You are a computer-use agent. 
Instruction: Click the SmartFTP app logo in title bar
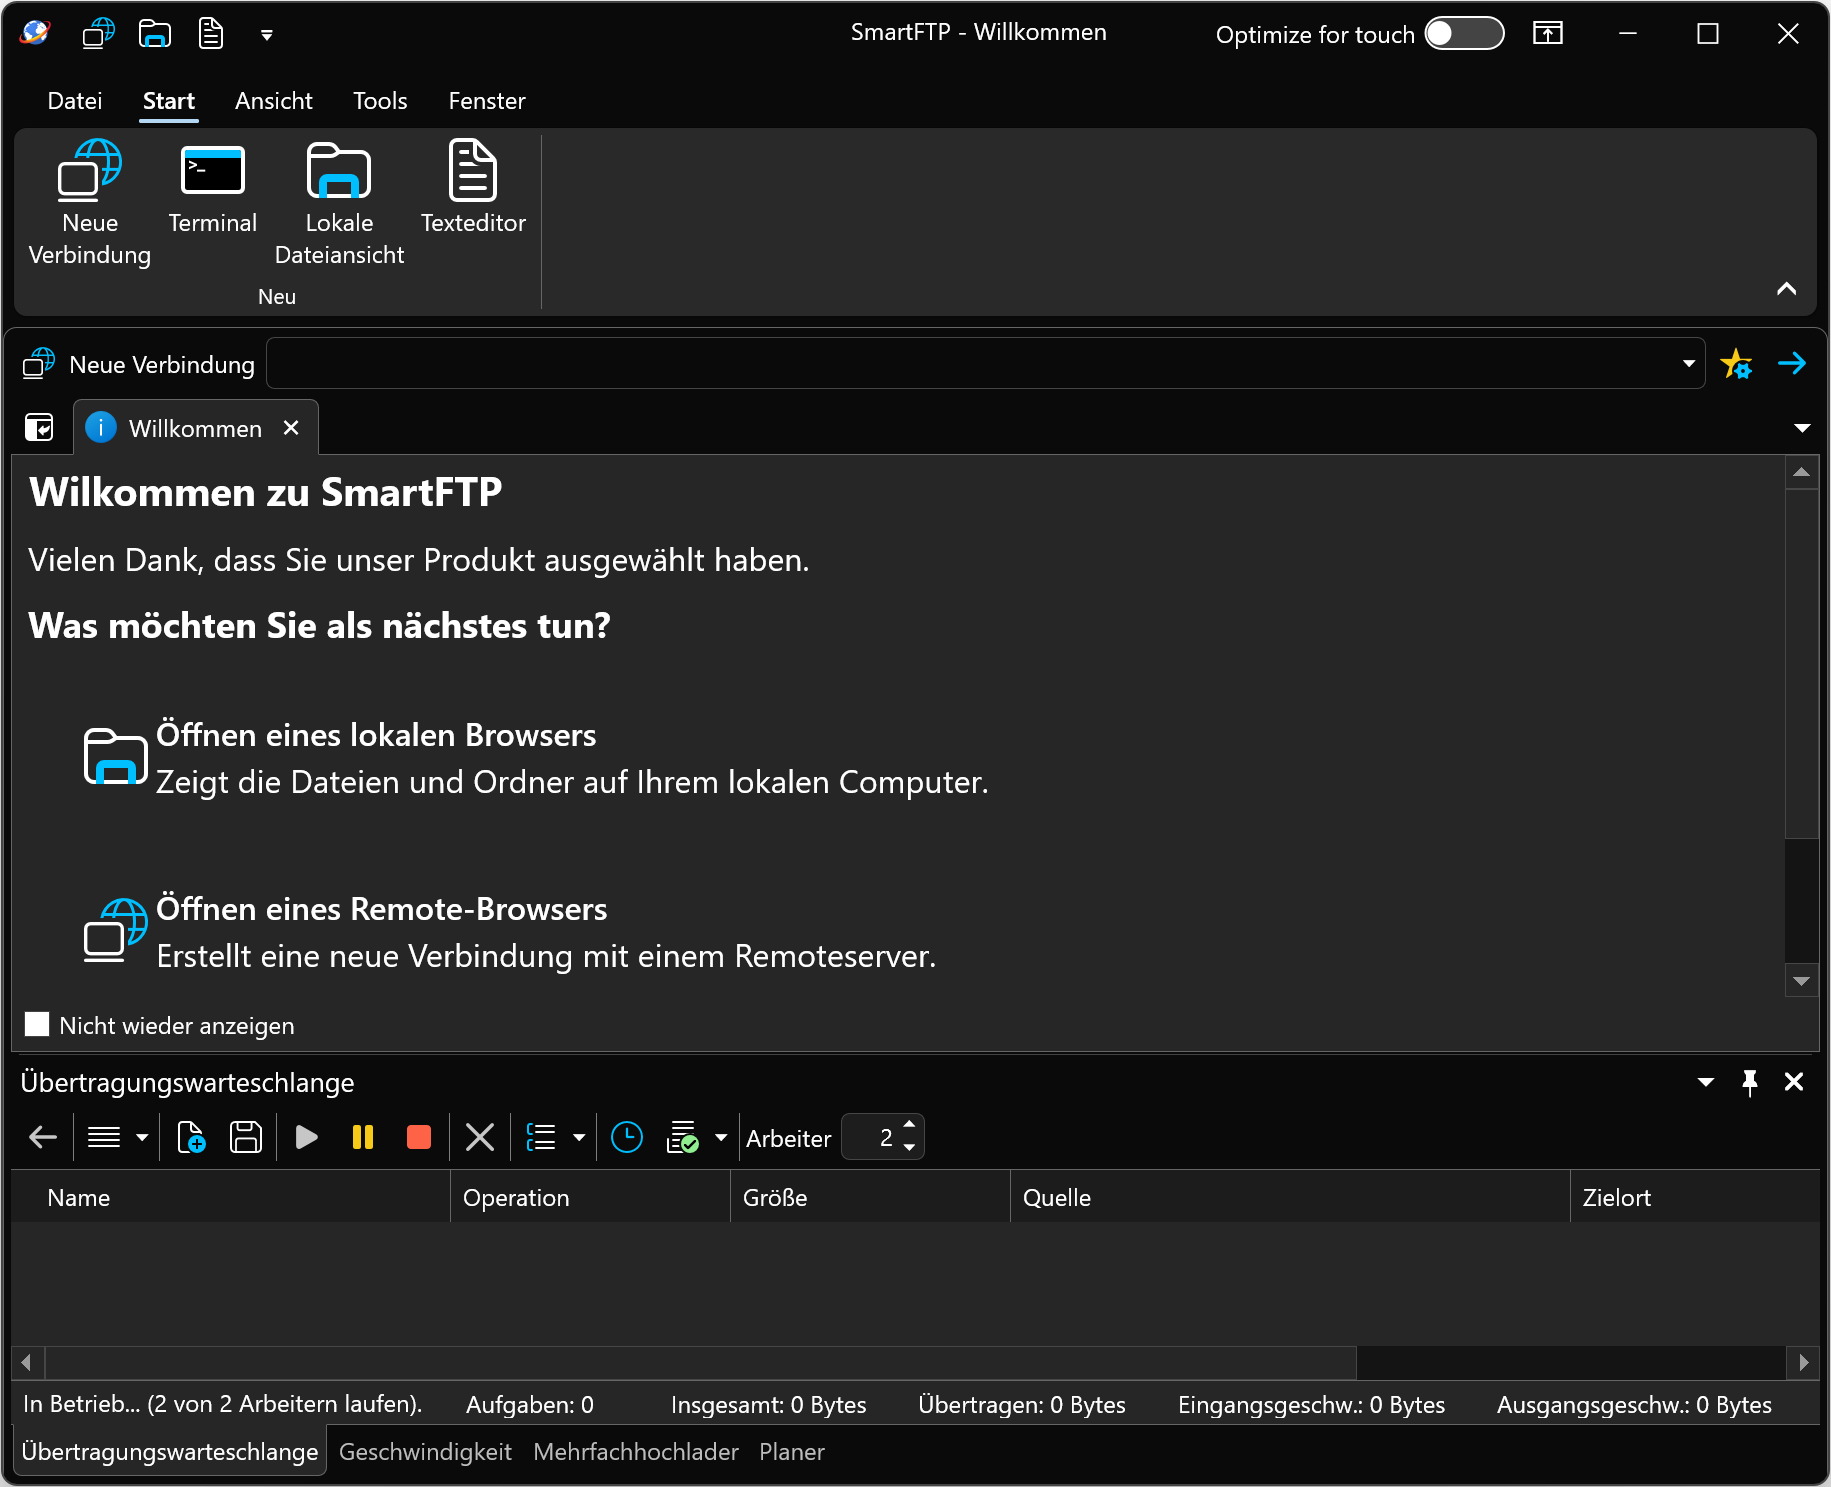(35, 34)
